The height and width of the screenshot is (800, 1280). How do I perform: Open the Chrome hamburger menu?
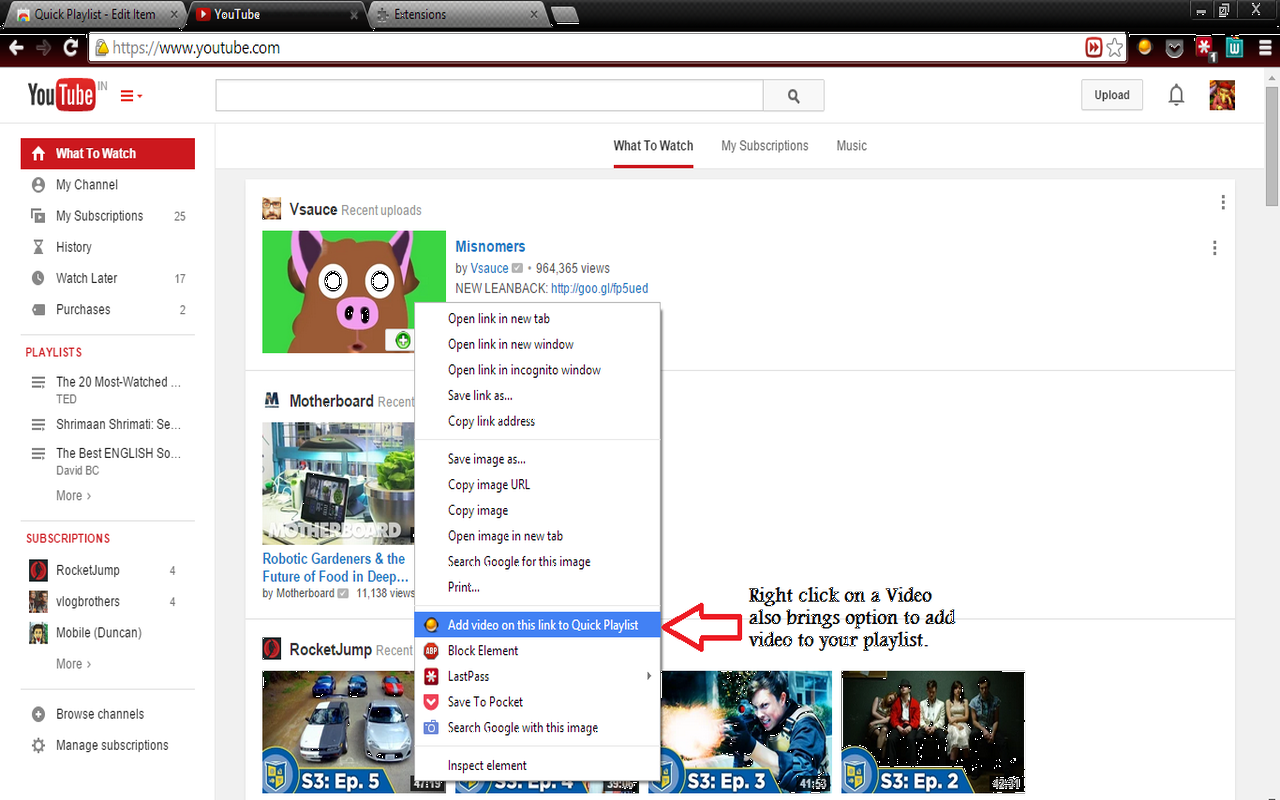pos(1264,47)
